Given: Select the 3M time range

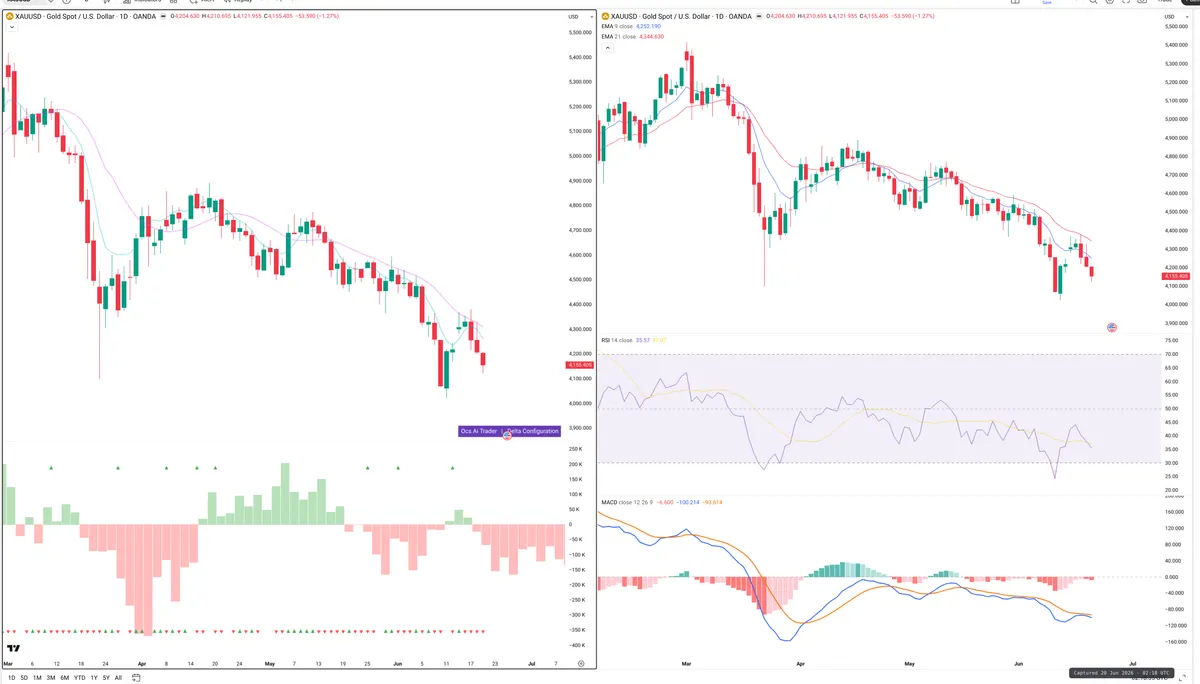Looking at the screenshot, I should tap(51, 678).
